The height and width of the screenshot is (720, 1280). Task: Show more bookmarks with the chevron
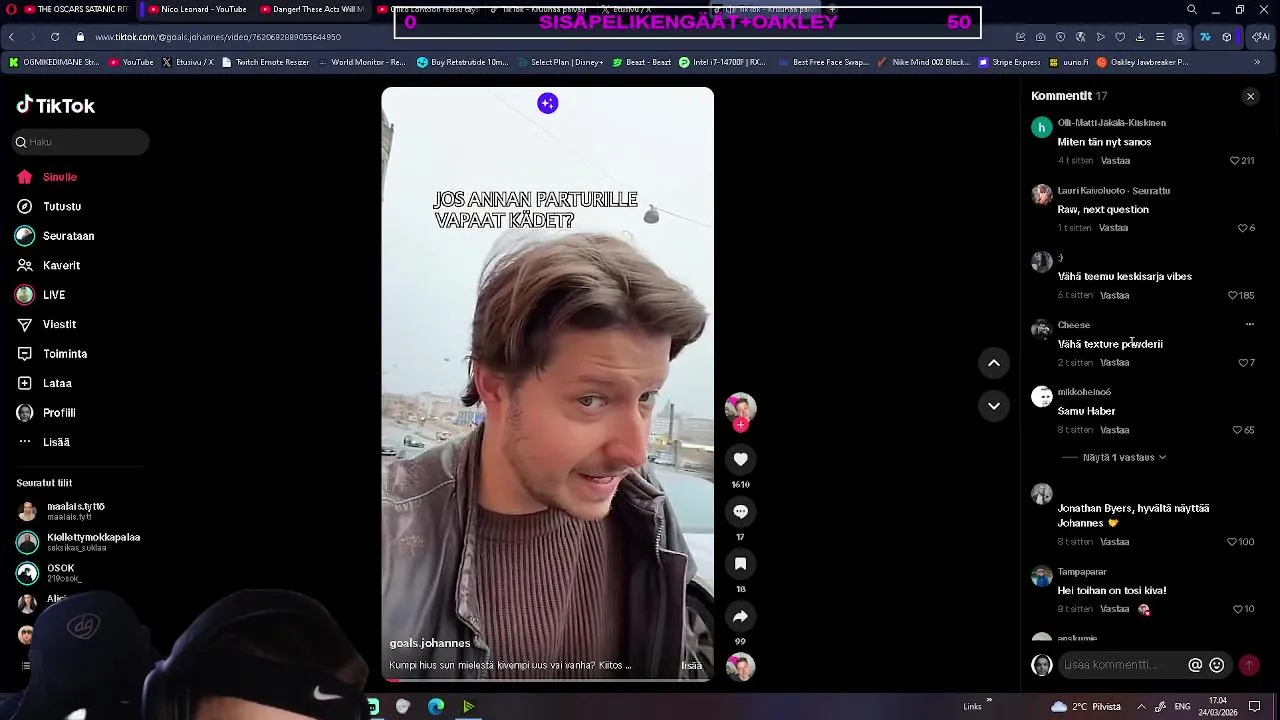[1257, 62]
